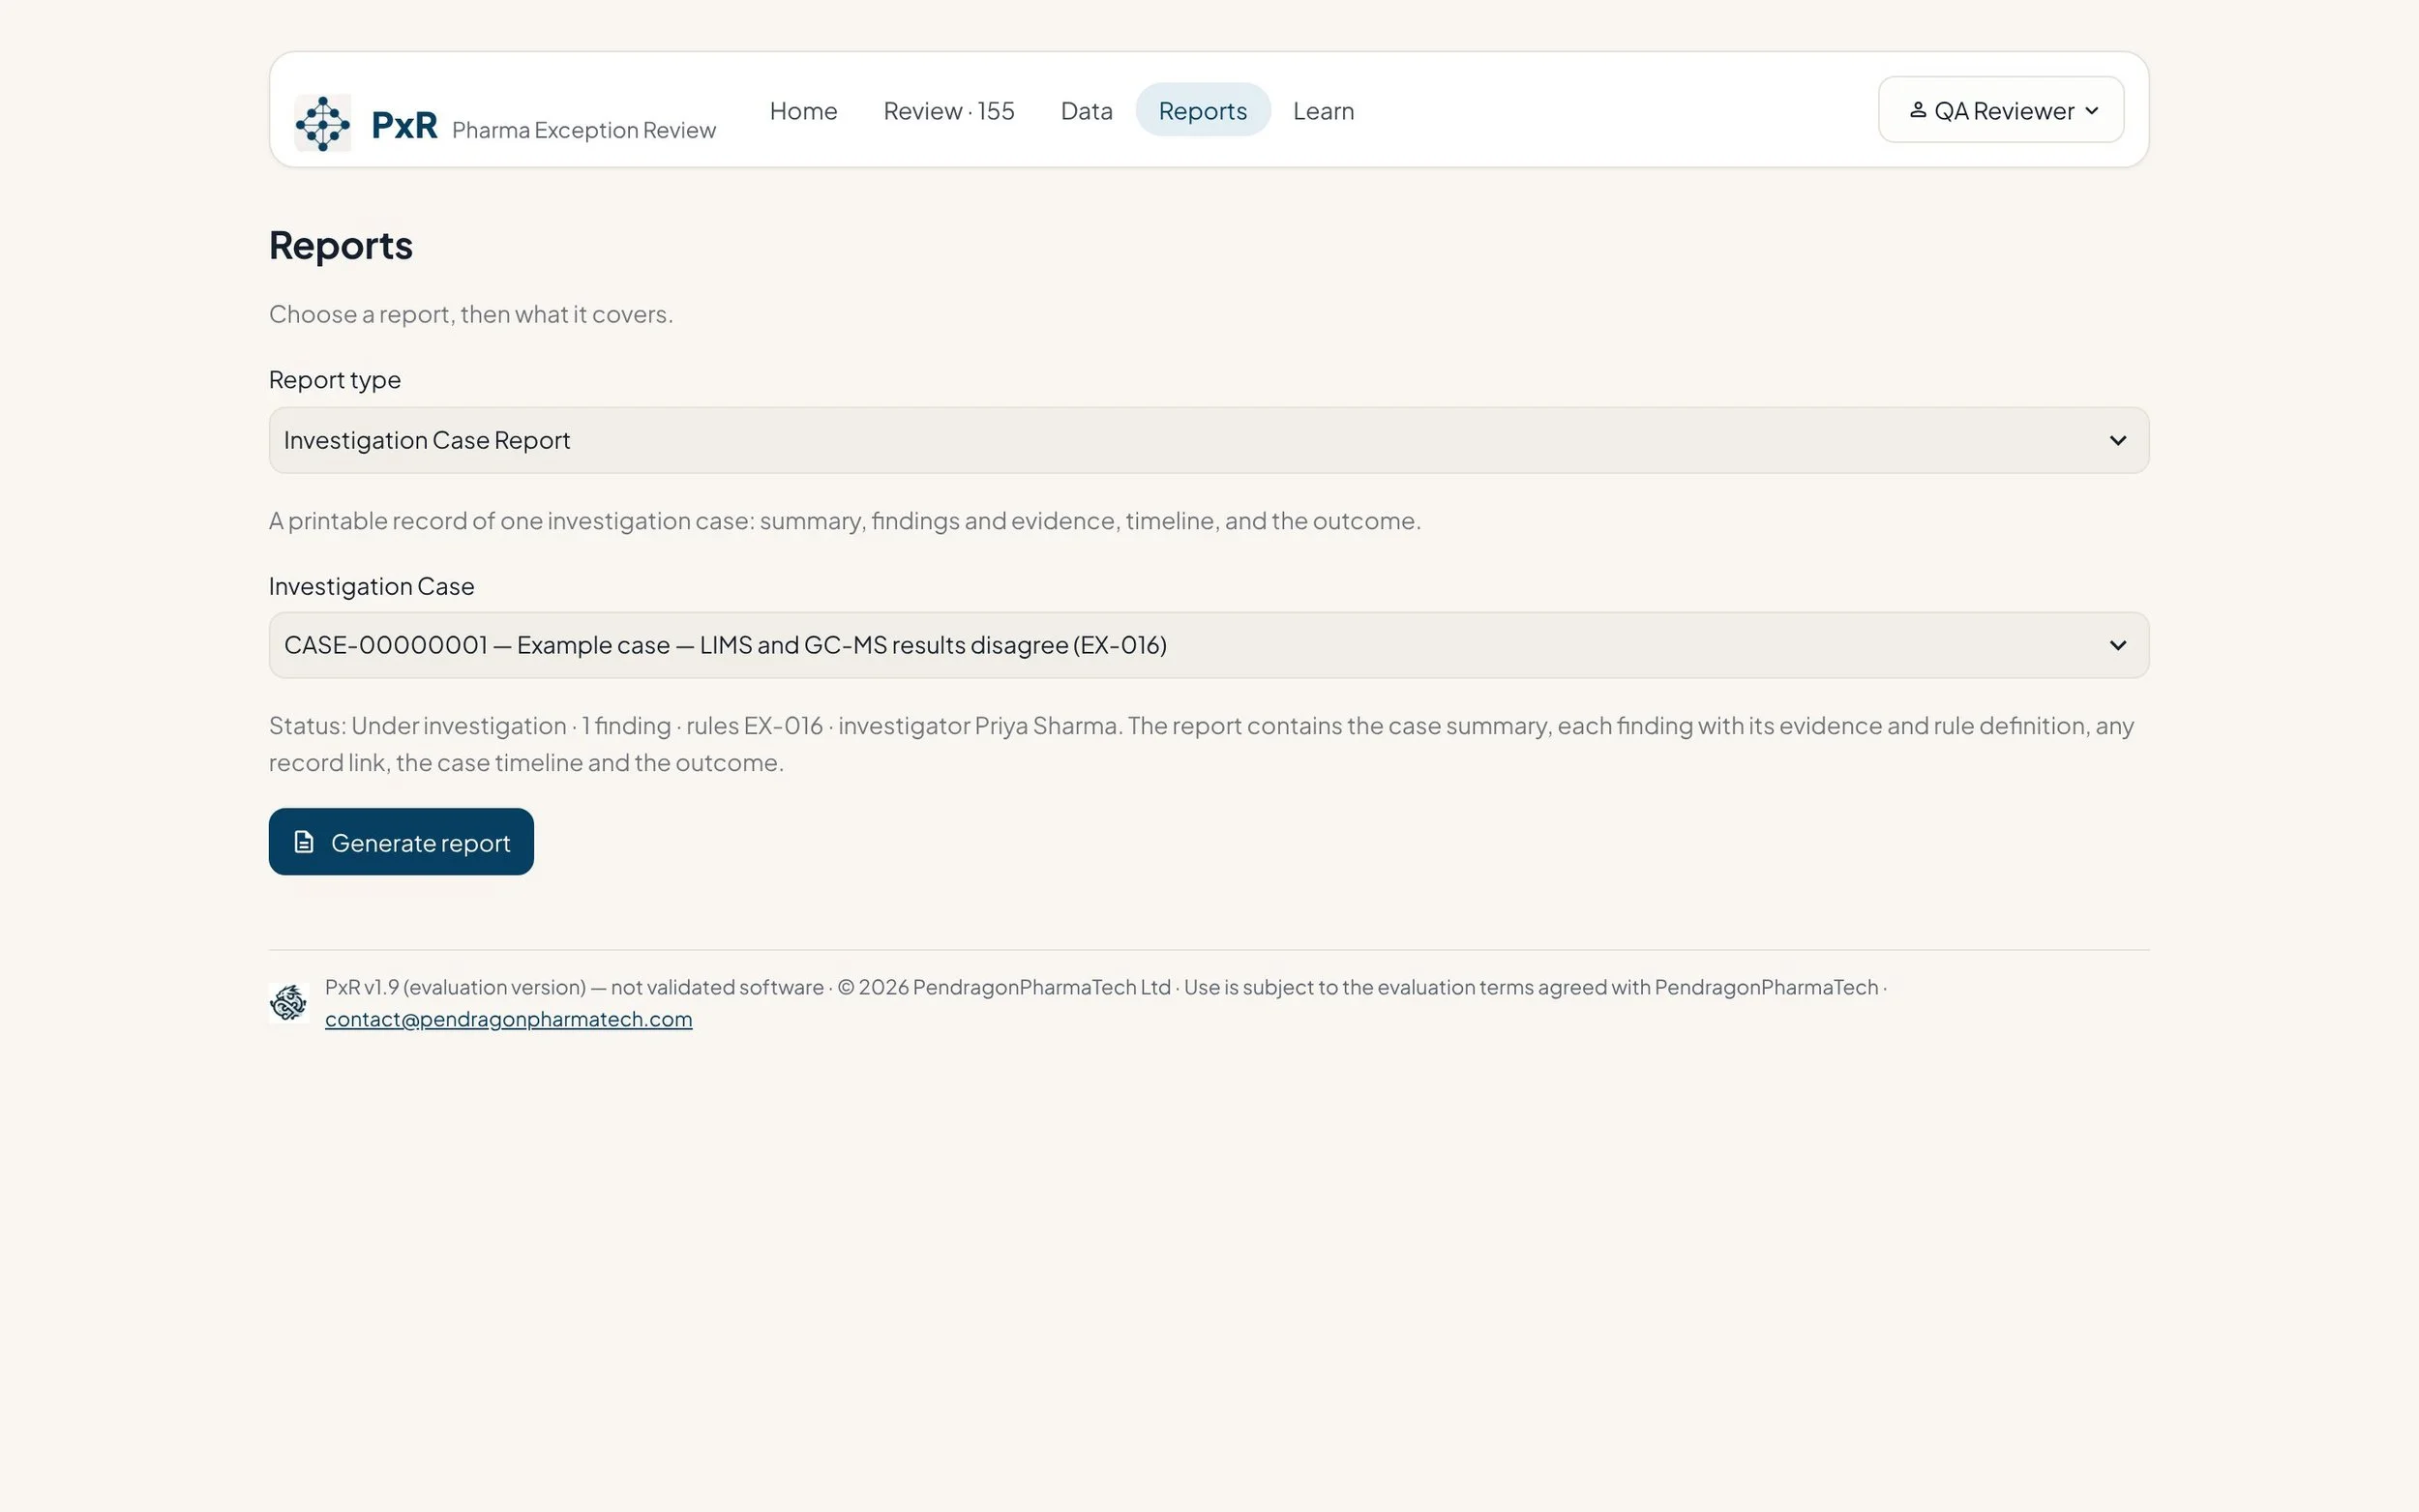
Task: Open the Home nav item
Action: click(803, 110)
